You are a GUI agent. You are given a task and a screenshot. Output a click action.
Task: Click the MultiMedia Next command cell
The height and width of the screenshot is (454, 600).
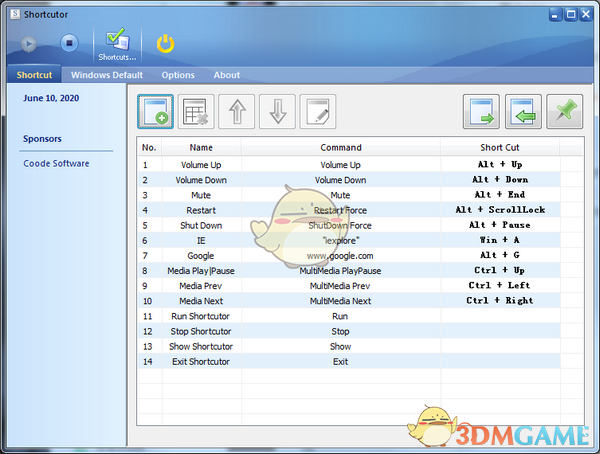[341, 301]
